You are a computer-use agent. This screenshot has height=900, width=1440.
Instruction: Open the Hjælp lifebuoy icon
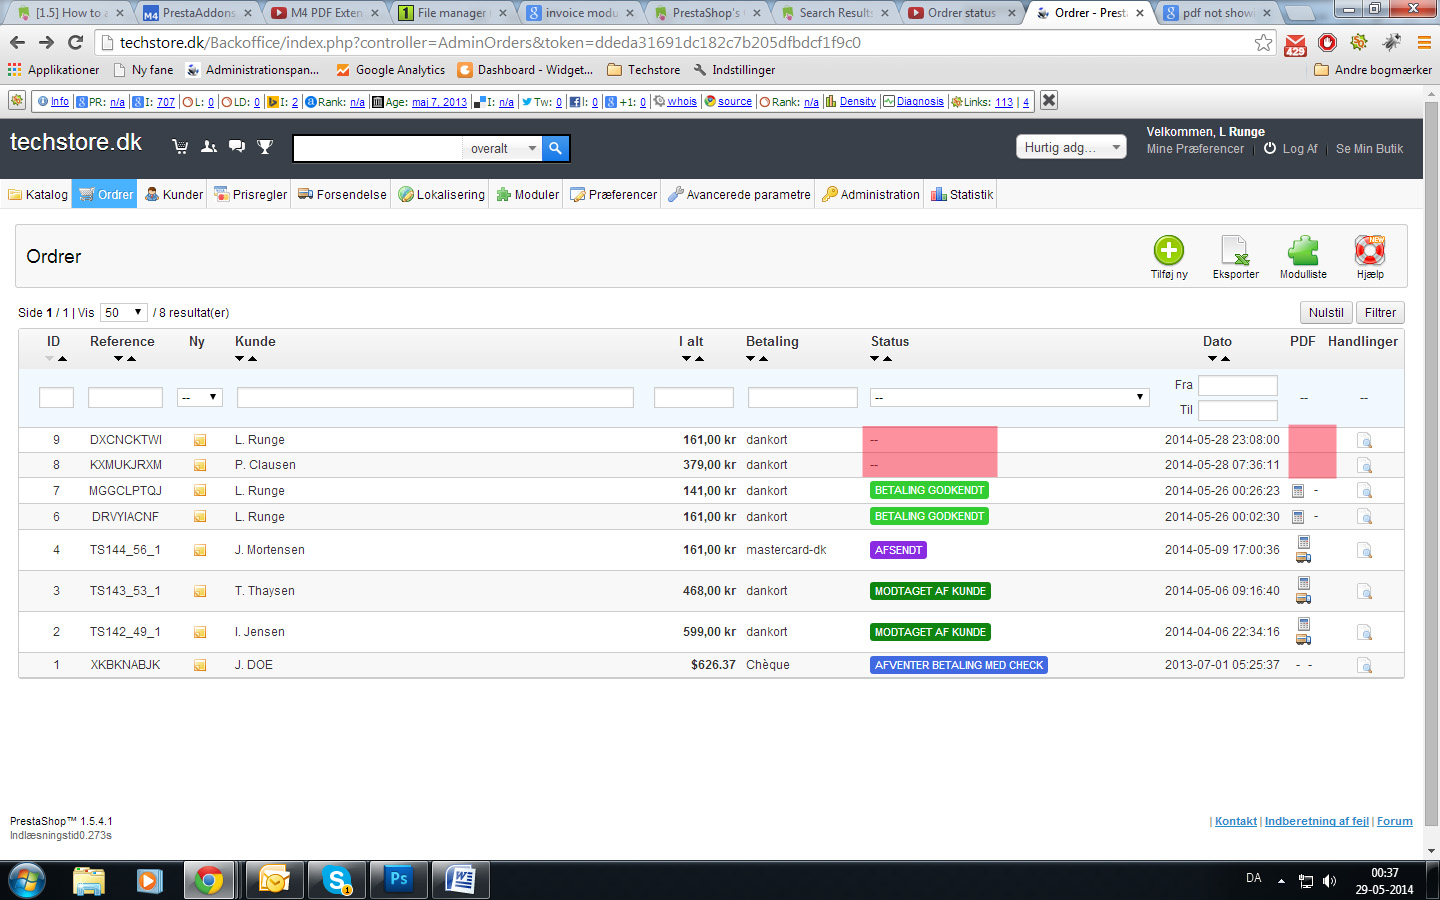tap(1370, 250)
